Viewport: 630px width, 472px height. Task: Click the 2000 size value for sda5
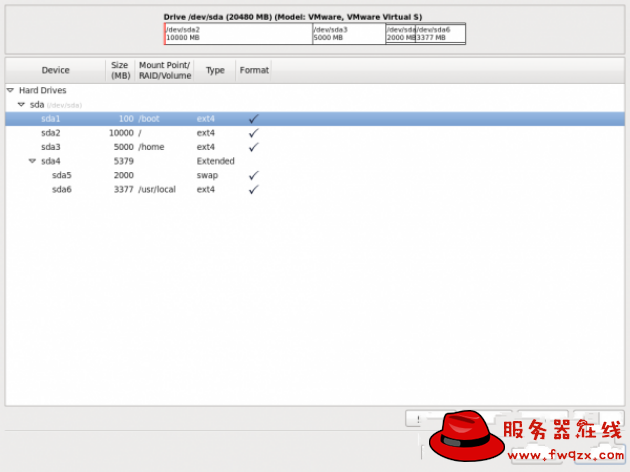point(123,175)
